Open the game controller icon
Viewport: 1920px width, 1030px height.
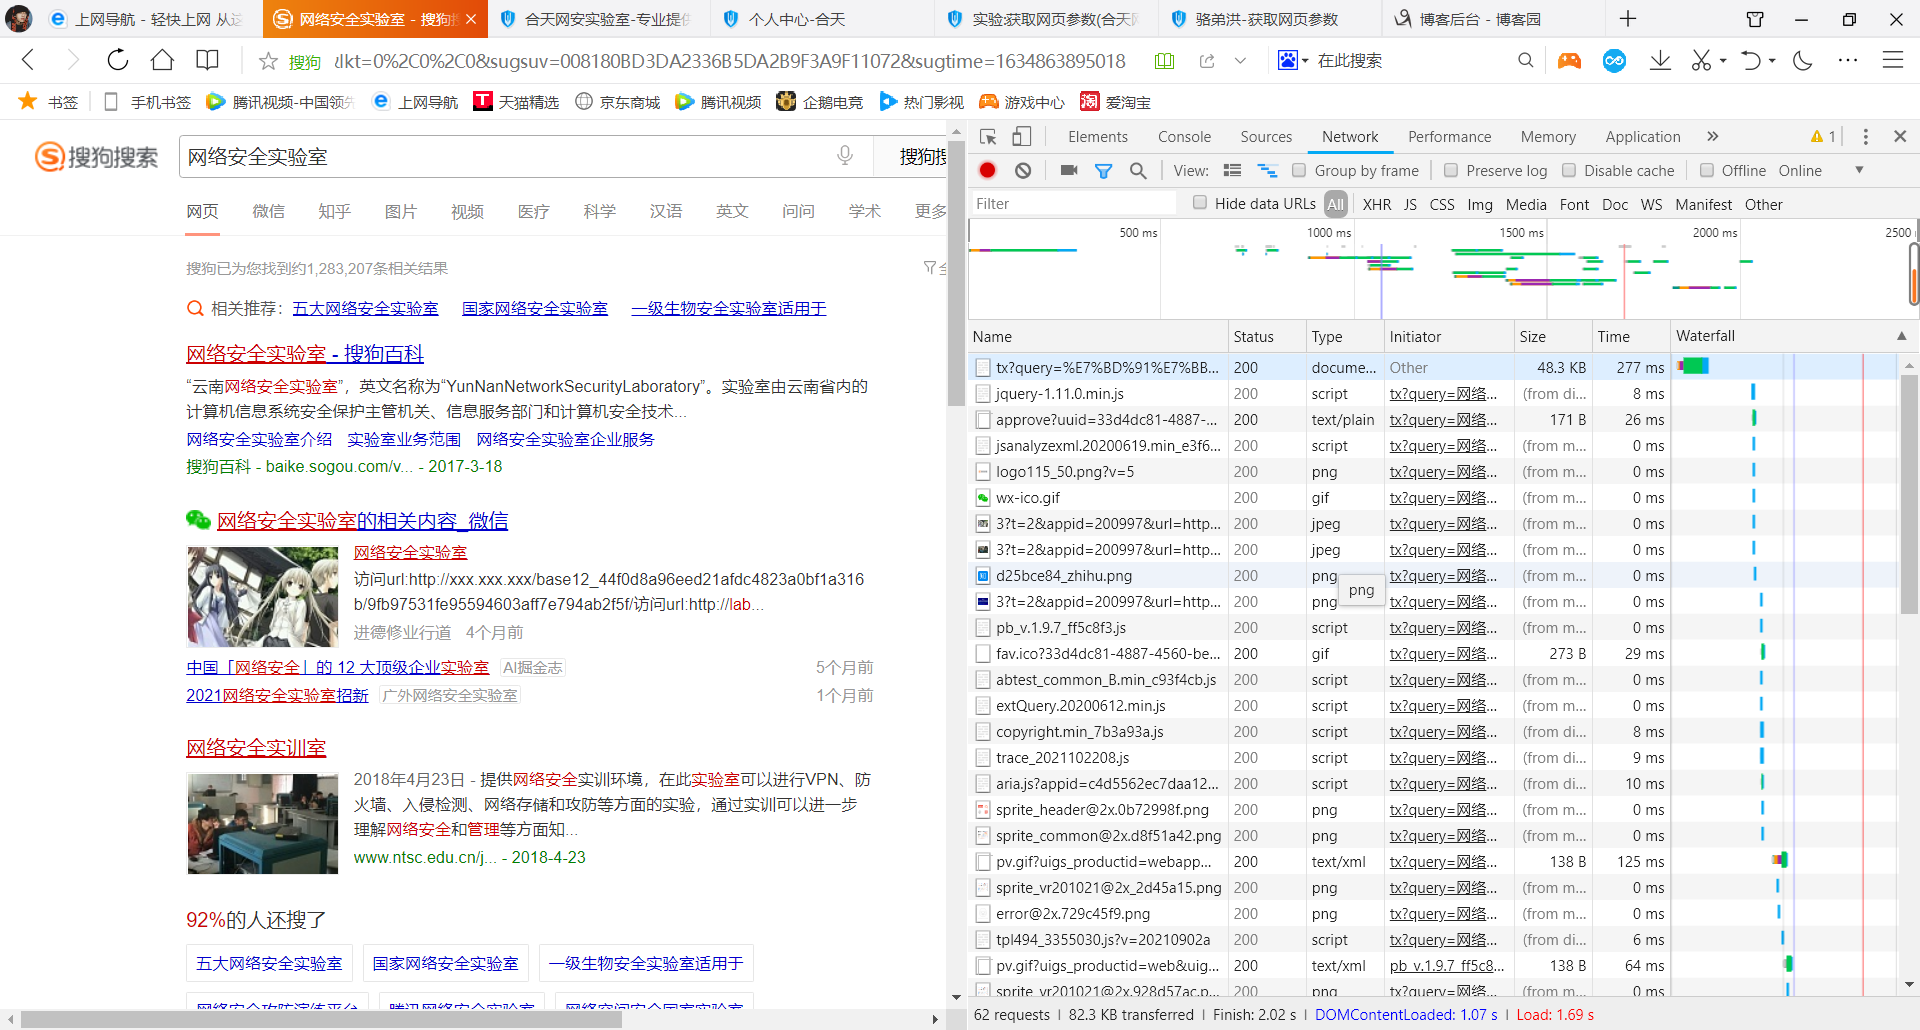tap(1569, 61)
